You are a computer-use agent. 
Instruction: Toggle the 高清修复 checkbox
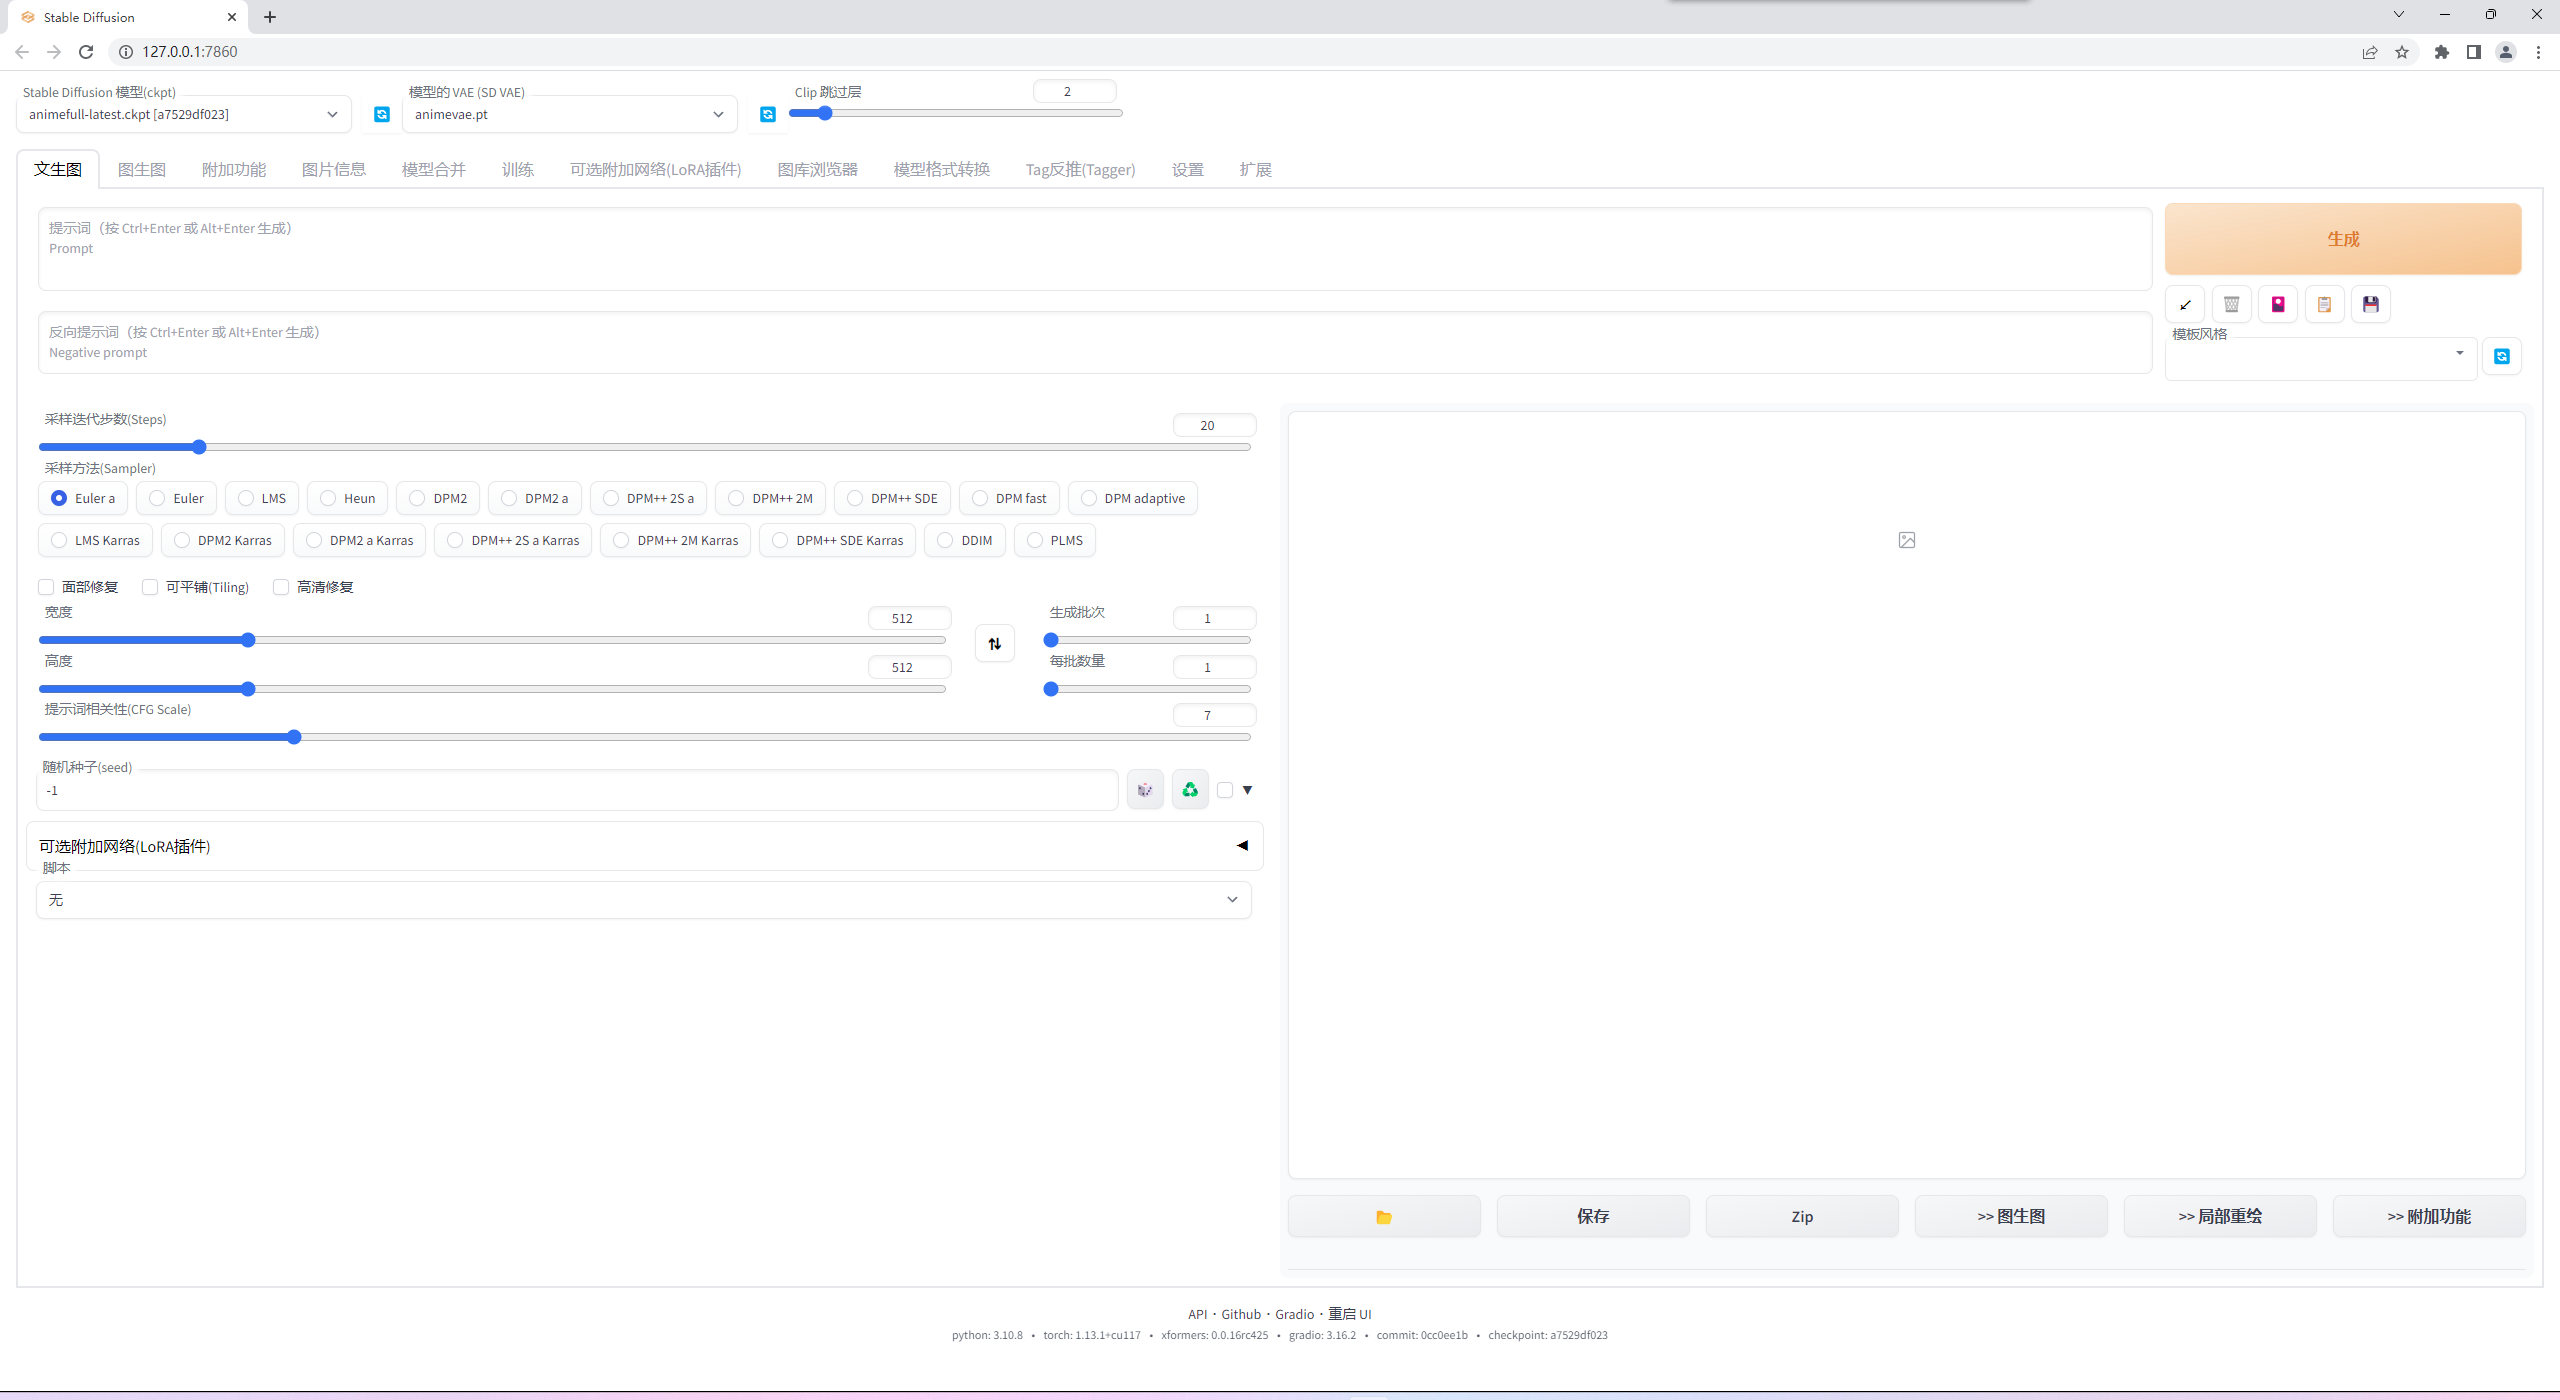(x=281, y=587)
